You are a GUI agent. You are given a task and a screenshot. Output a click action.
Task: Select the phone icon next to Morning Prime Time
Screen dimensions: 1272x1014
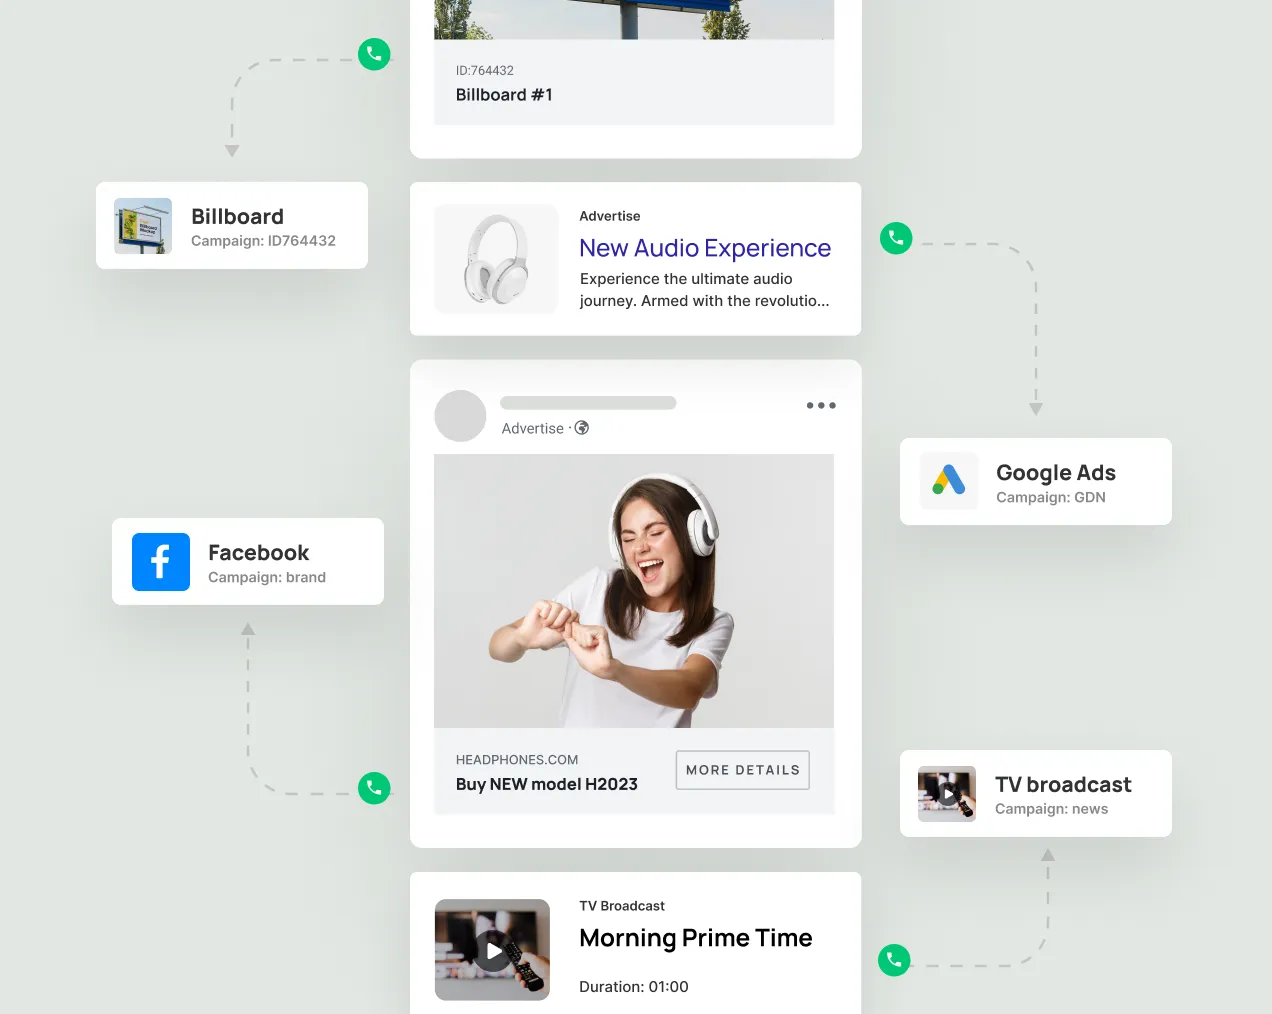click(x=894, y=960)
